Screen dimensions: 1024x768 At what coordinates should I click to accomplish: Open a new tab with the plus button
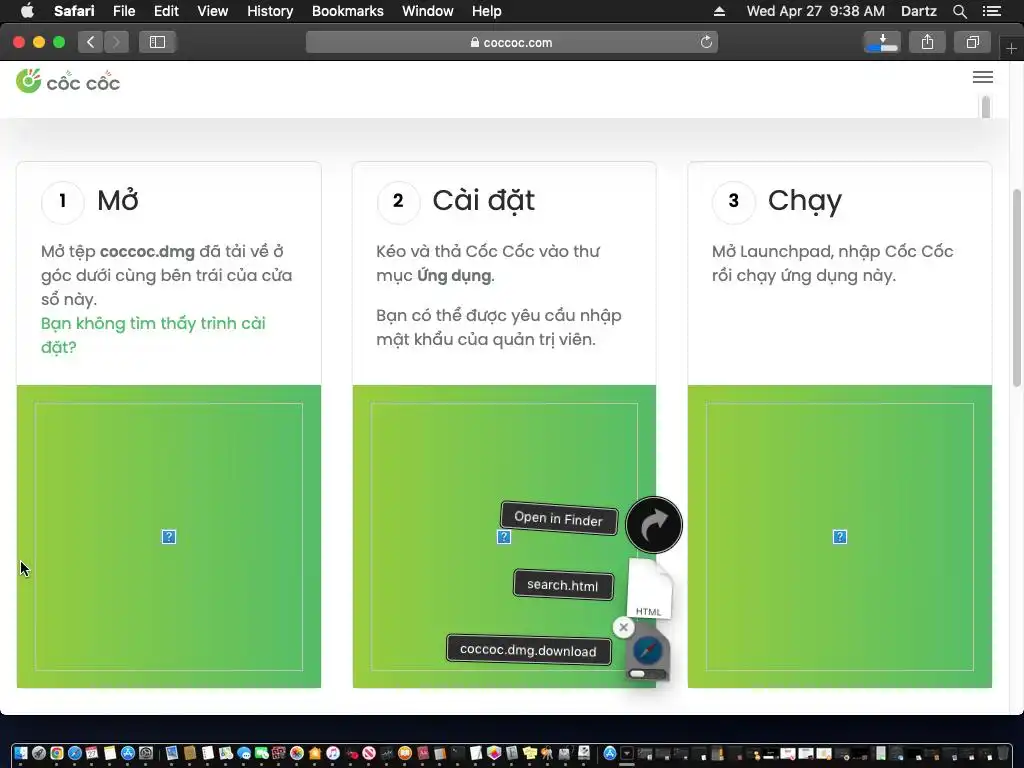click(1011, 48)
